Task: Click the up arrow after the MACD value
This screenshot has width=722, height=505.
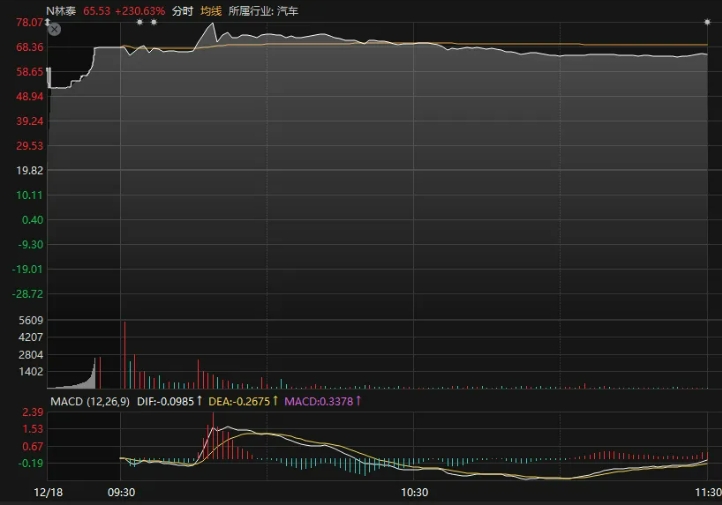Action: coord(358,401)
